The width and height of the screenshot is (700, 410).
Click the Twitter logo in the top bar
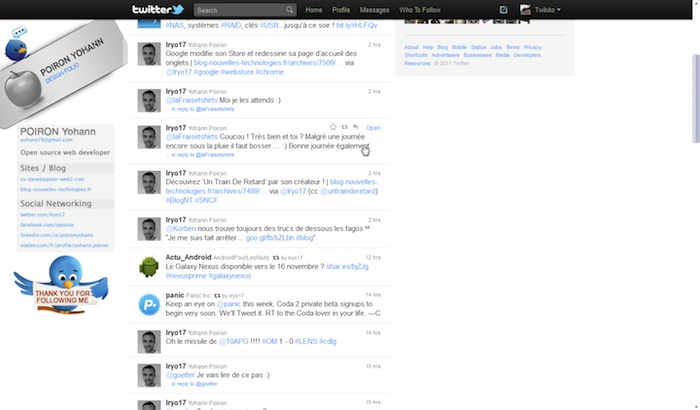pos(159,10)
